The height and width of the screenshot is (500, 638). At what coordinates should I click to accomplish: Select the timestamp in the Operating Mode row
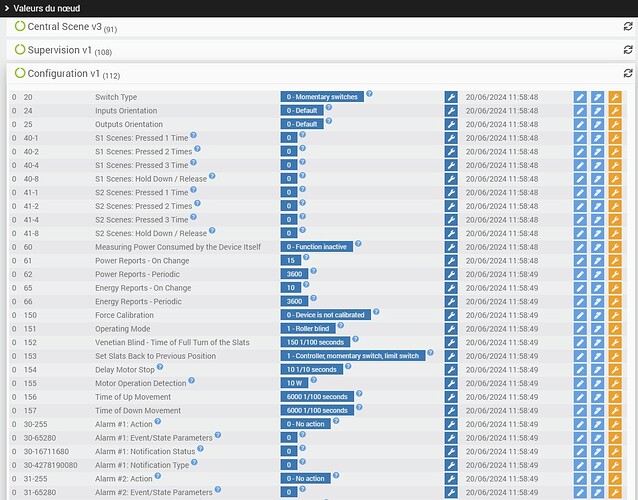502,329
